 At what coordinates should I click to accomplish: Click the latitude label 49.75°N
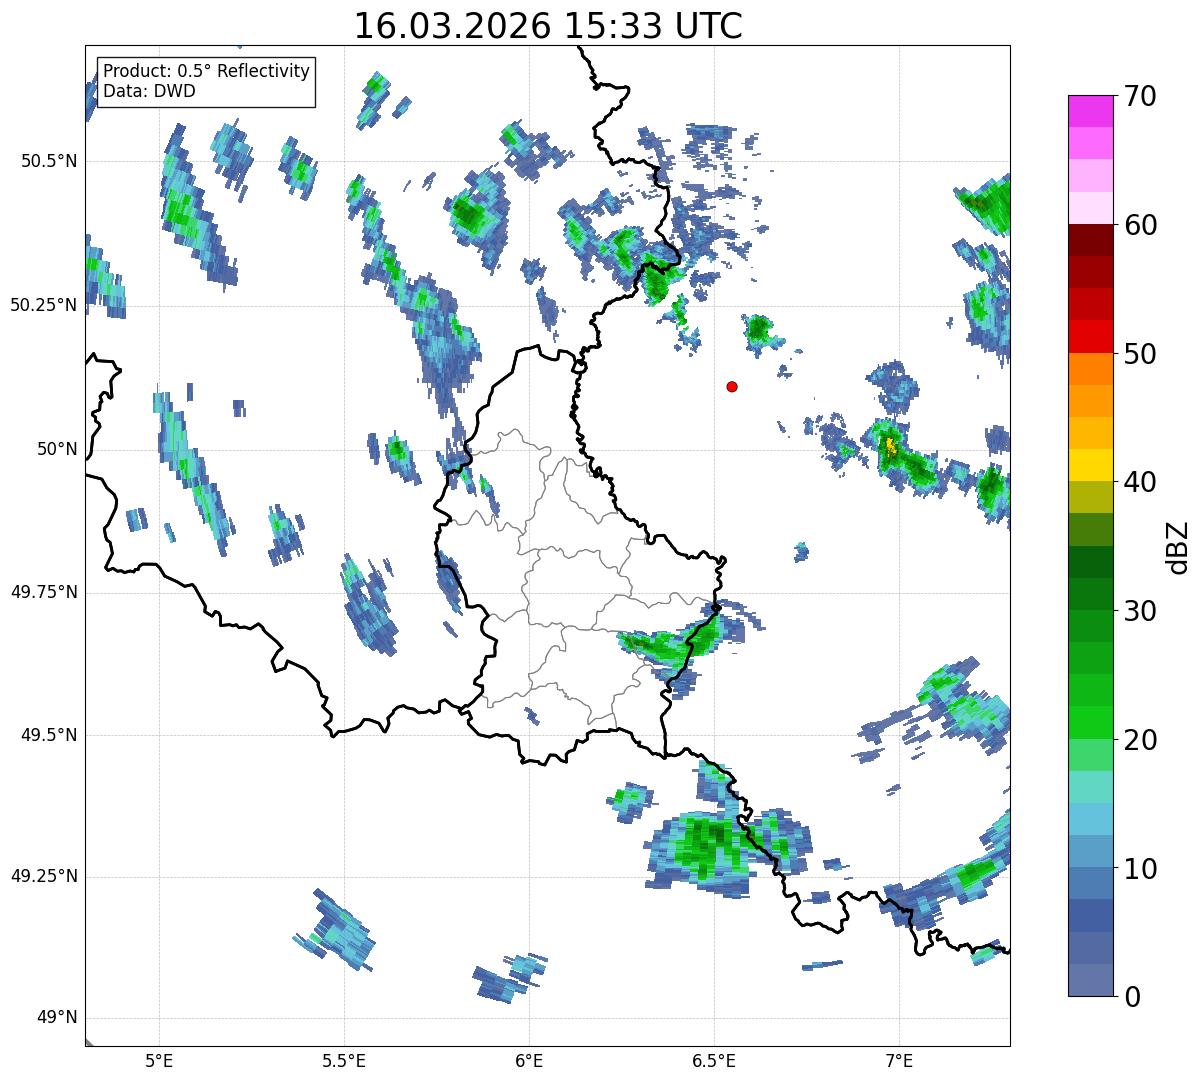(44, 592)
